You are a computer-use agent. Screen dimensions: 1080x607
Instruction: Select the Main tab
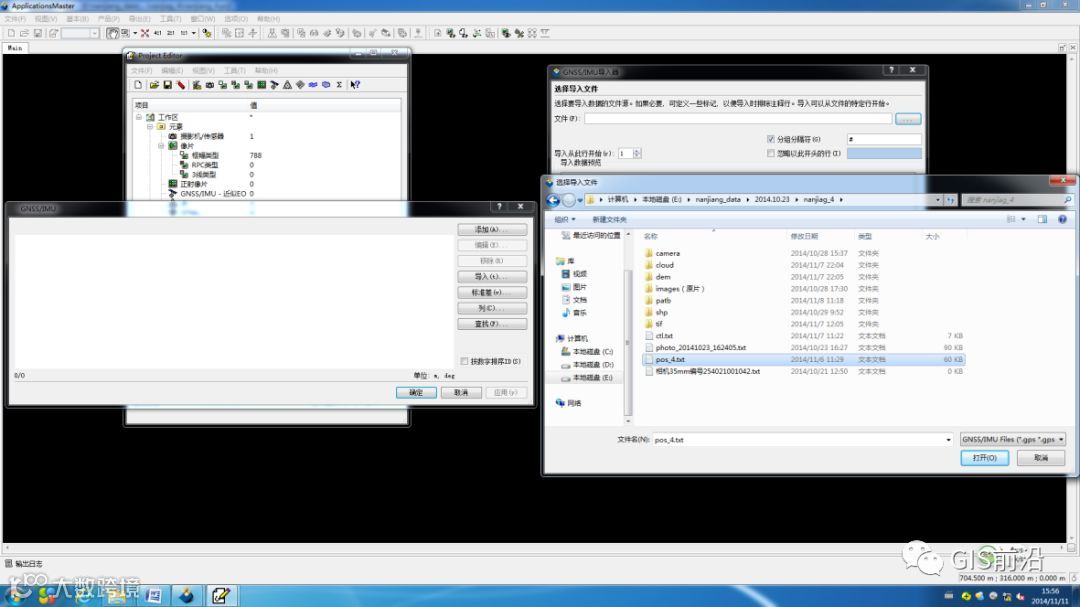[14, 48]
